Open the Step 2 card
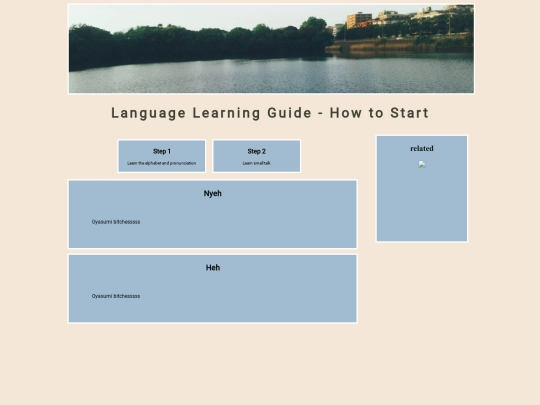This screenshot has width=540, height=405. (257, 156)
